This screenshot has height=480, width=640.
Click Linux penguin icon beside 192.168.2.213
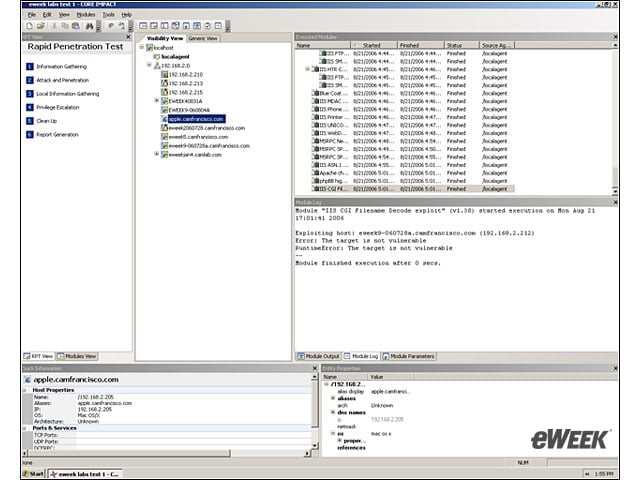coord(164,84)
